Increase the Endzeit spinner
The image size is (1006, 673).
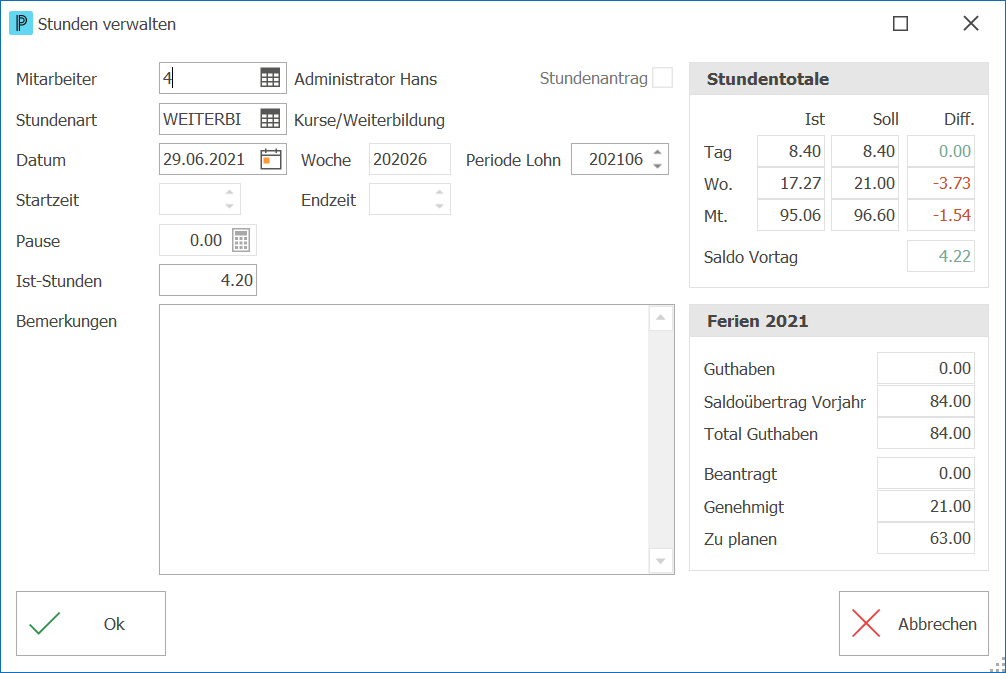point(439,192)
